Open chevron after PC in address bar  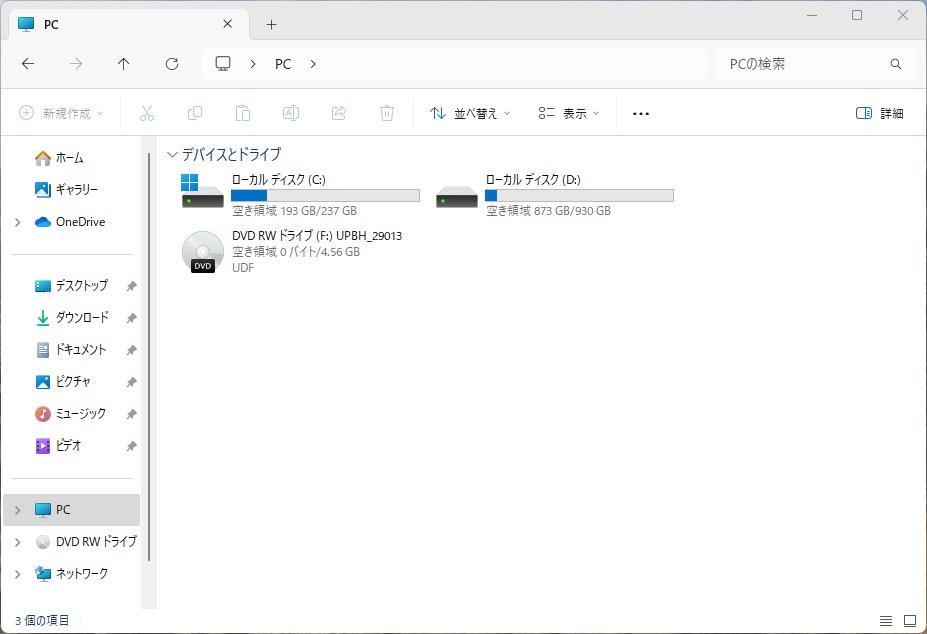[x=313, y=64]
